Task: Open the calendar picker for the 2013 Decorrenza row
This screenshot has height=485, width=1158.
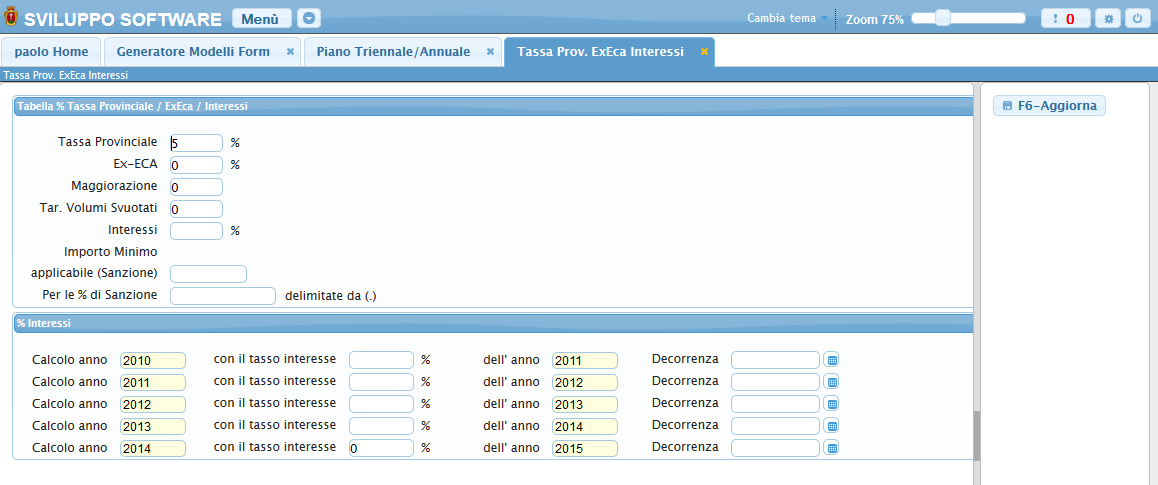Action: 832,426
